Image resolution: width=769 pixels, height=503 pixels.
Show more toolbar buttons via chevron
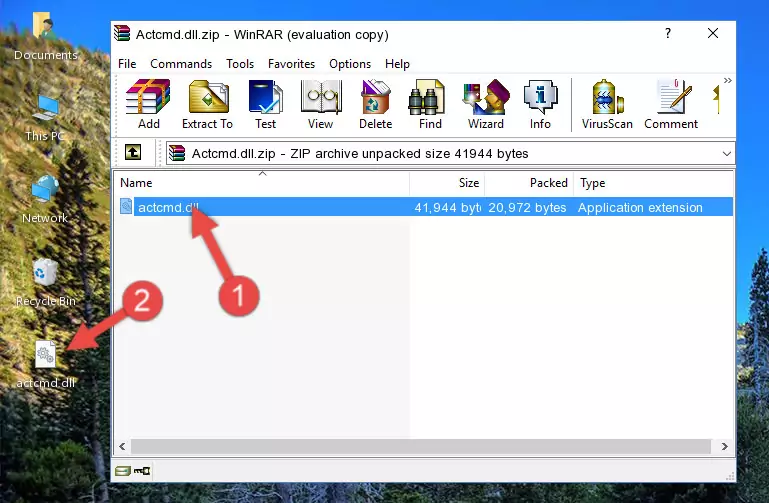pos(727,80)
